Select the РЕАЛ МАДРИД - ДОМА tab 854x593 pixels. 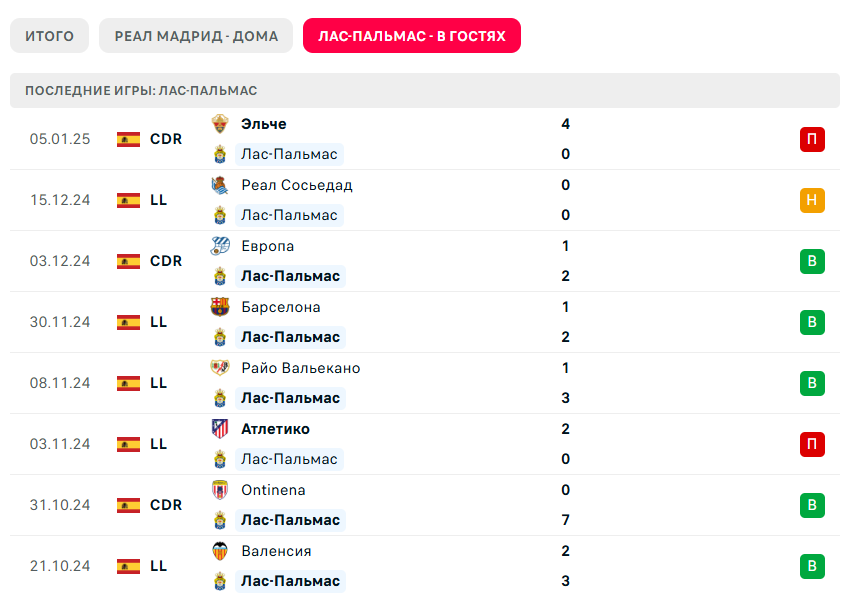[196, 36]
